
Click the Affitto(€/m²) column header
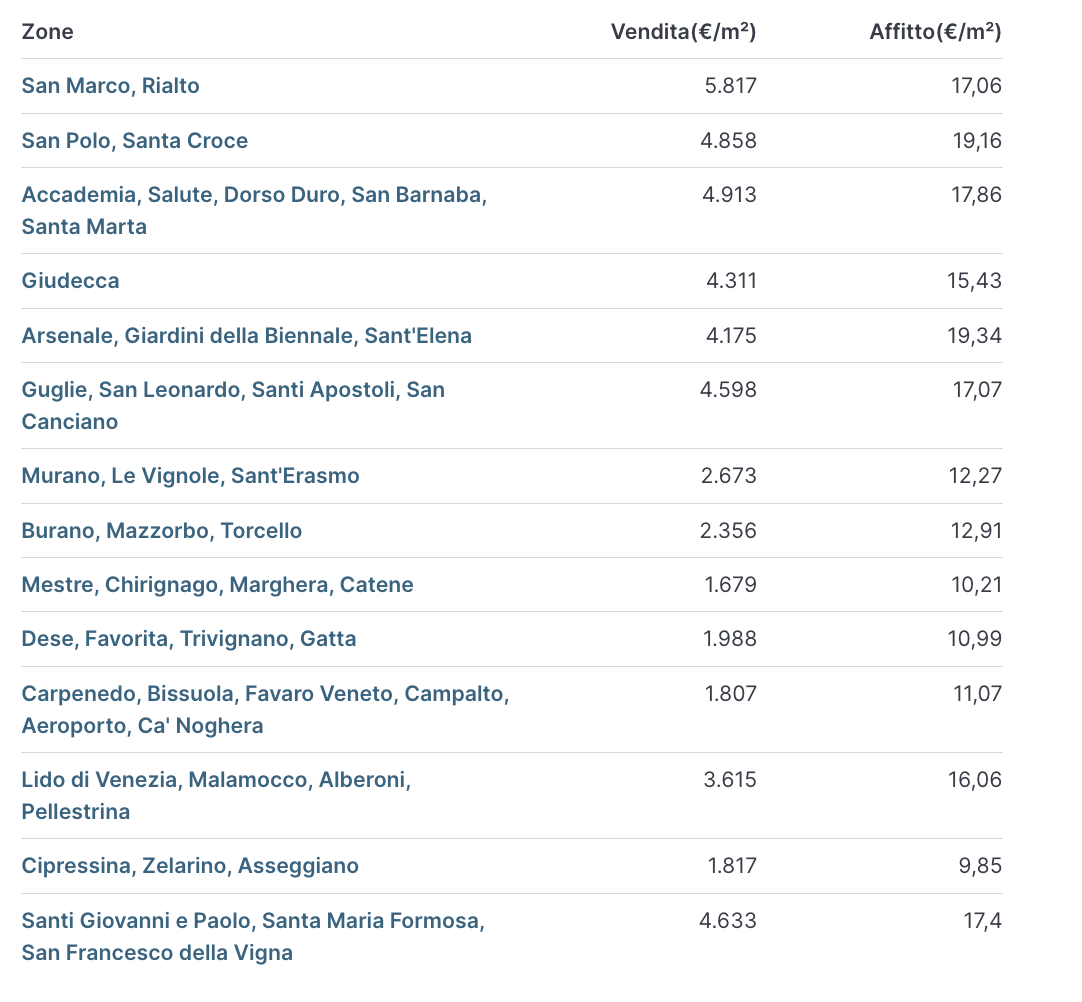[x=935, y=32]
